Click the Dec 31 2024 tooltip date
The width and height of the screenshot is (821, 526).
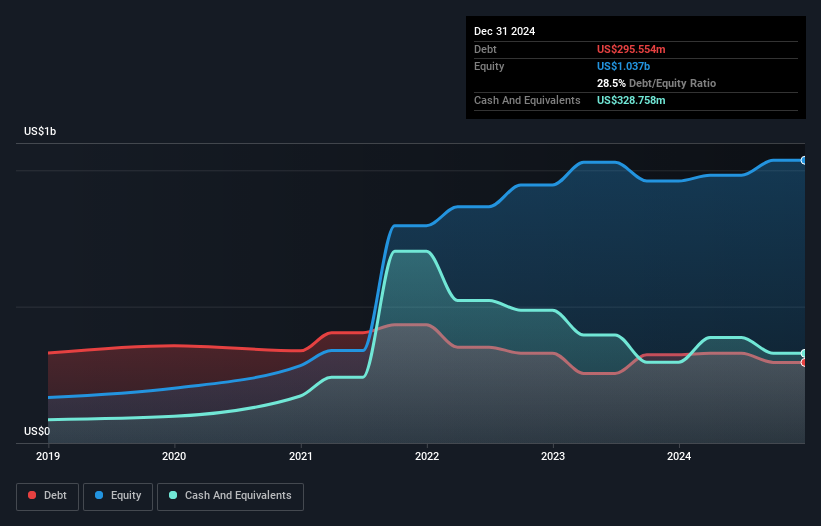504,31
